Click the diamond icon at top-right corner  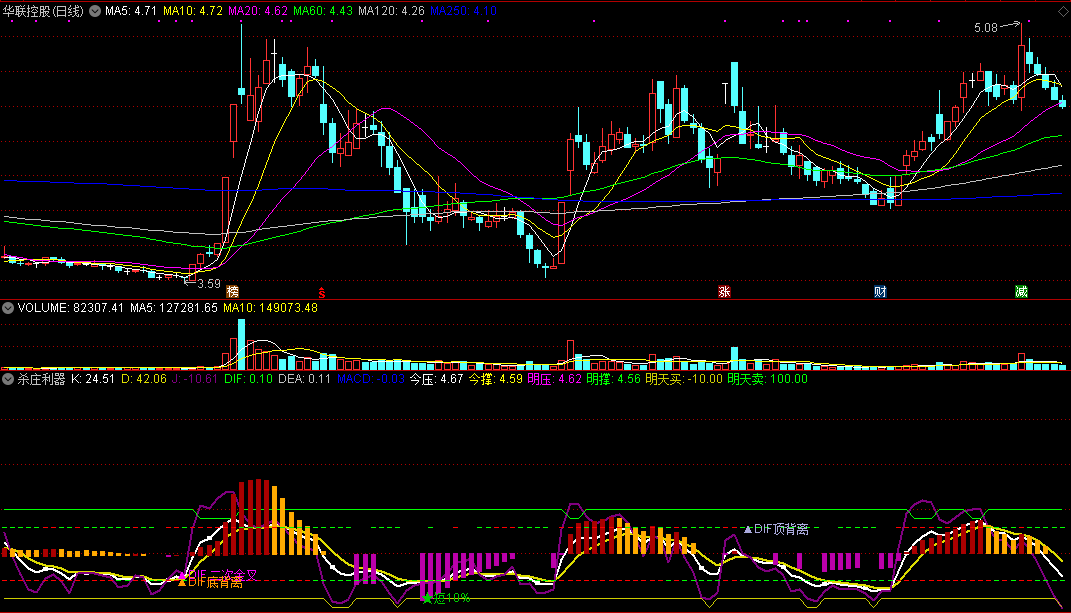pos(1063,12)
